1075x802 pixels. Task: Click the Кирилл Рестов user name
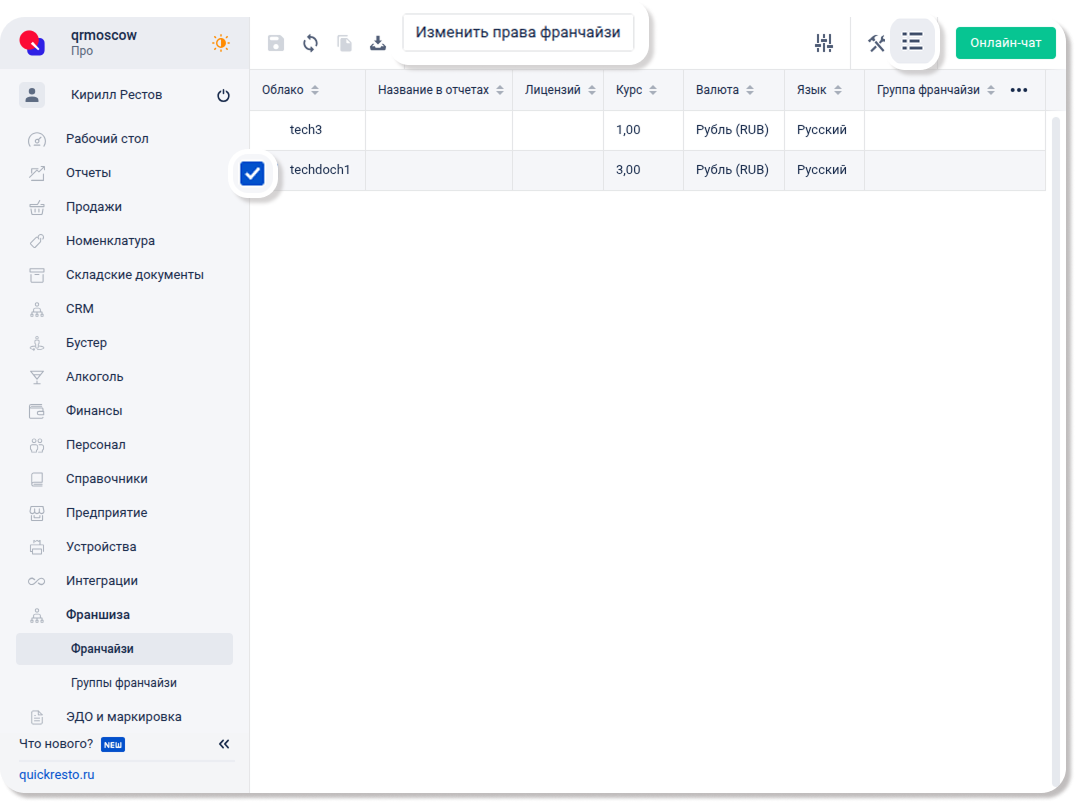tap(117, 95)
